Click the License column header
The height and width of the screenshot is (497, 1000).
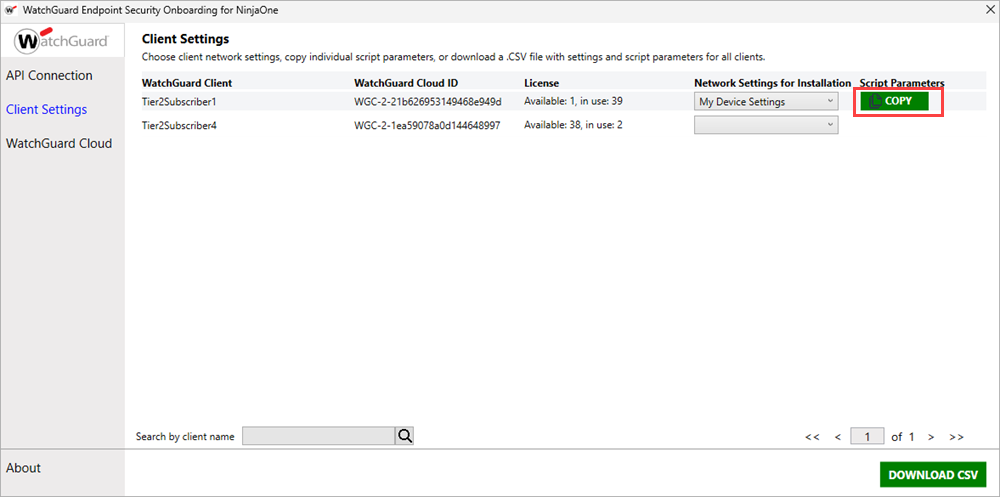pyautogui.click(x=541, y=83)
